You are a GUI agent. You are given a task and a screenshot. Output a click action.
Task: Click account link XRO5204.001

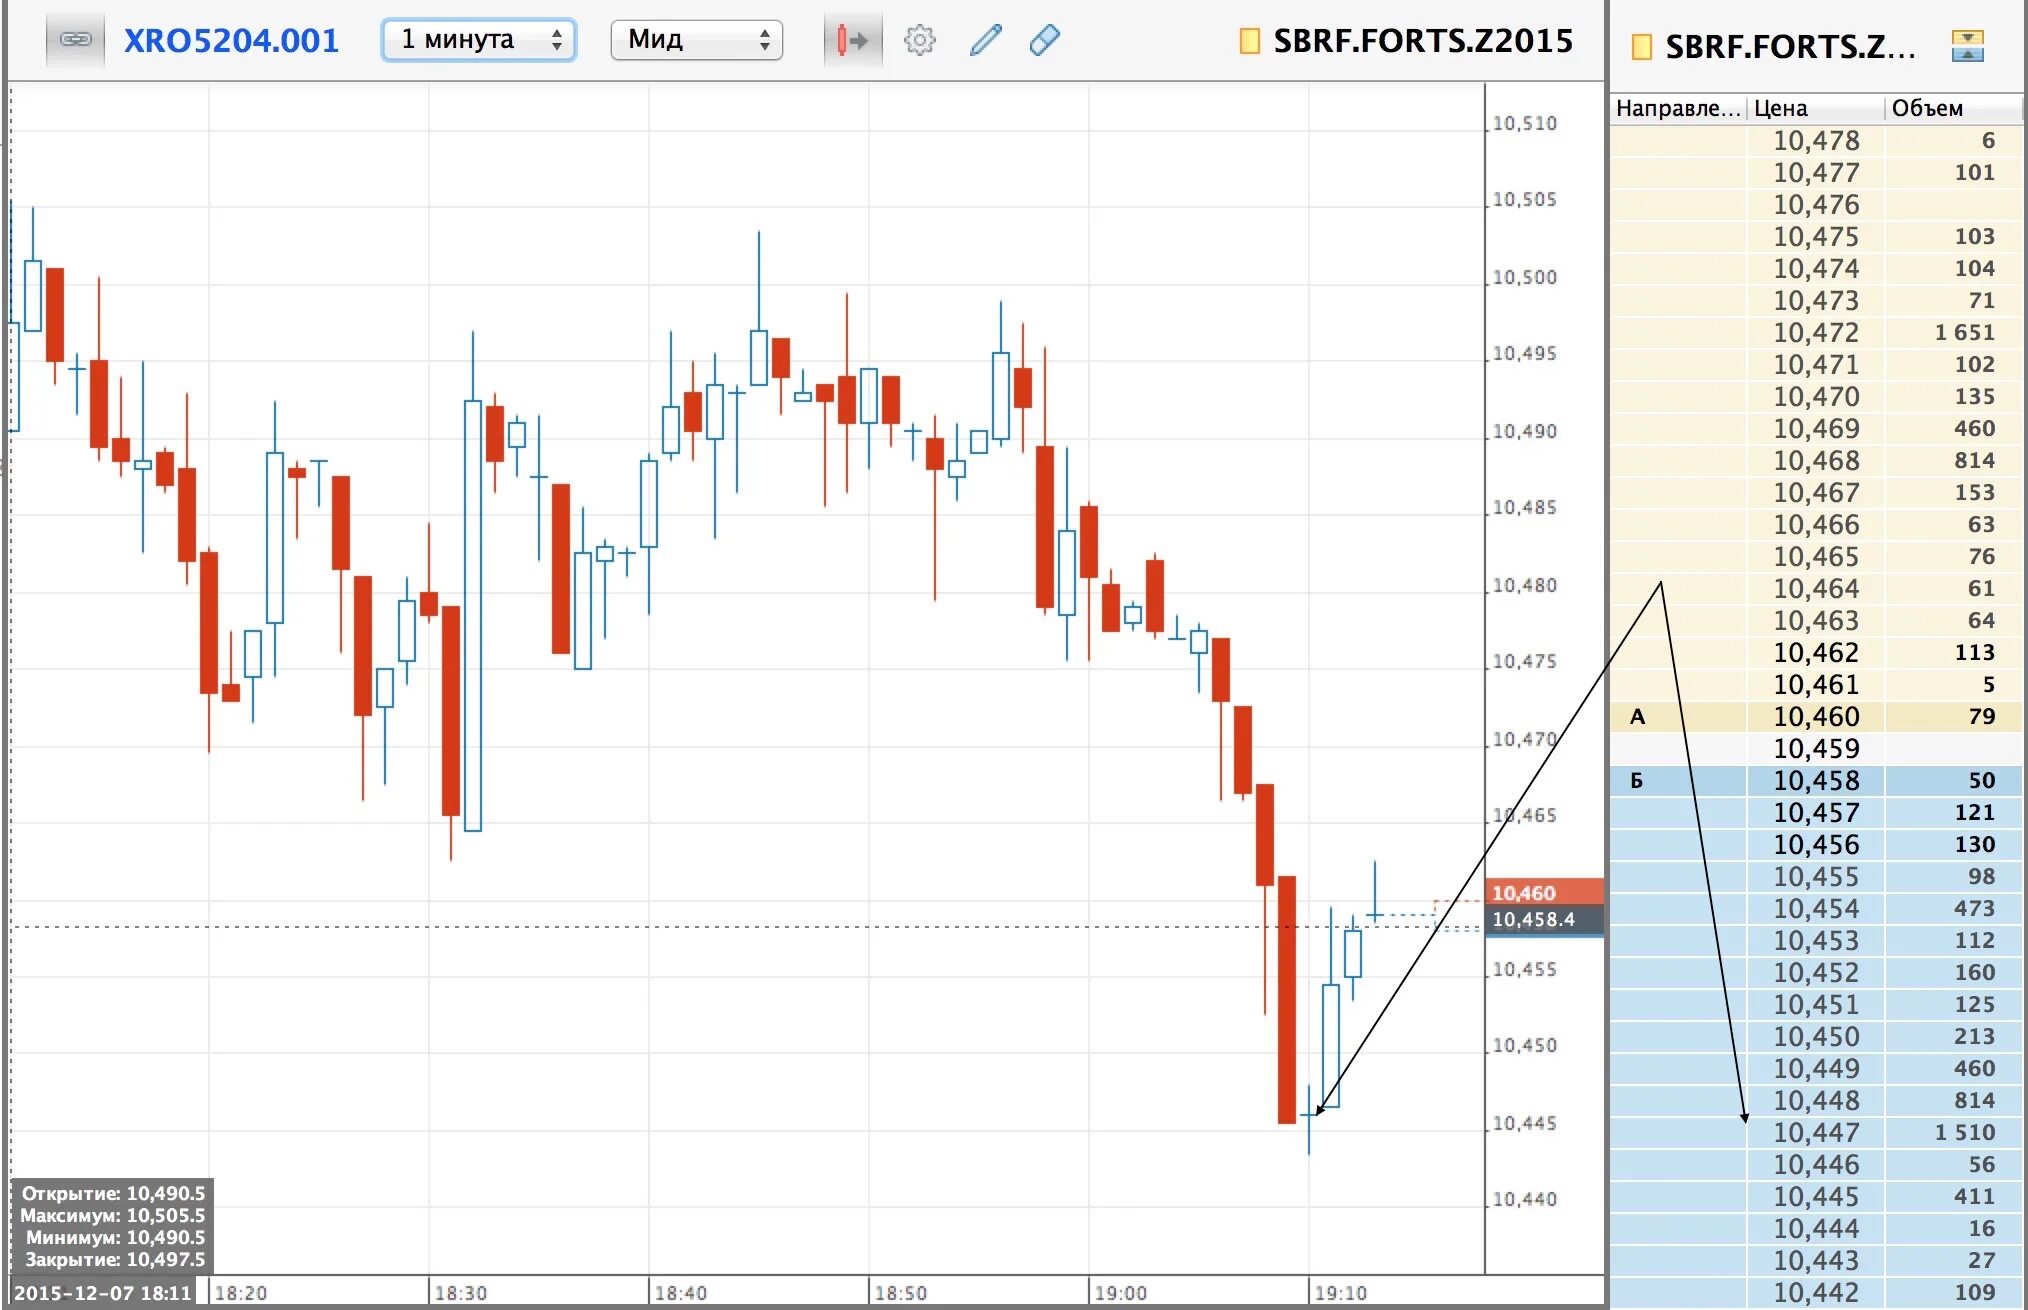point(231,40)
